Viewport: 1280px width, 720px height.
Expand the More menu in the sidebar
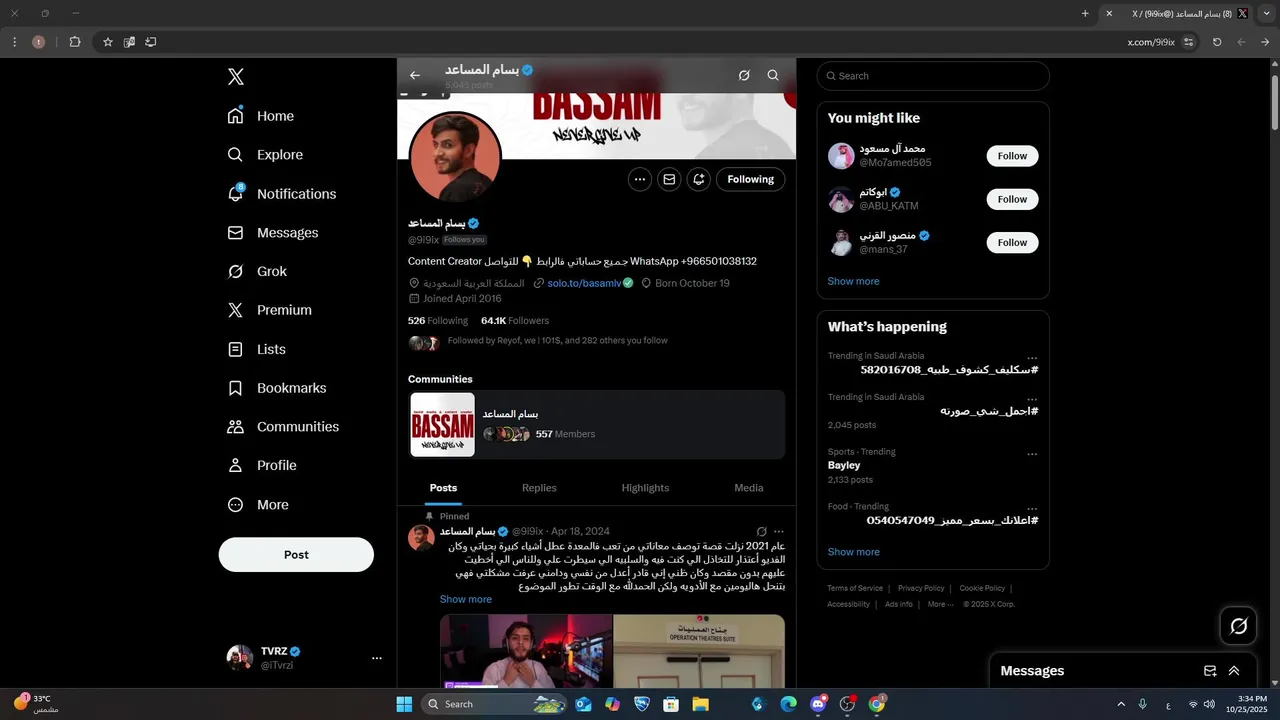[x=257, y=505]
